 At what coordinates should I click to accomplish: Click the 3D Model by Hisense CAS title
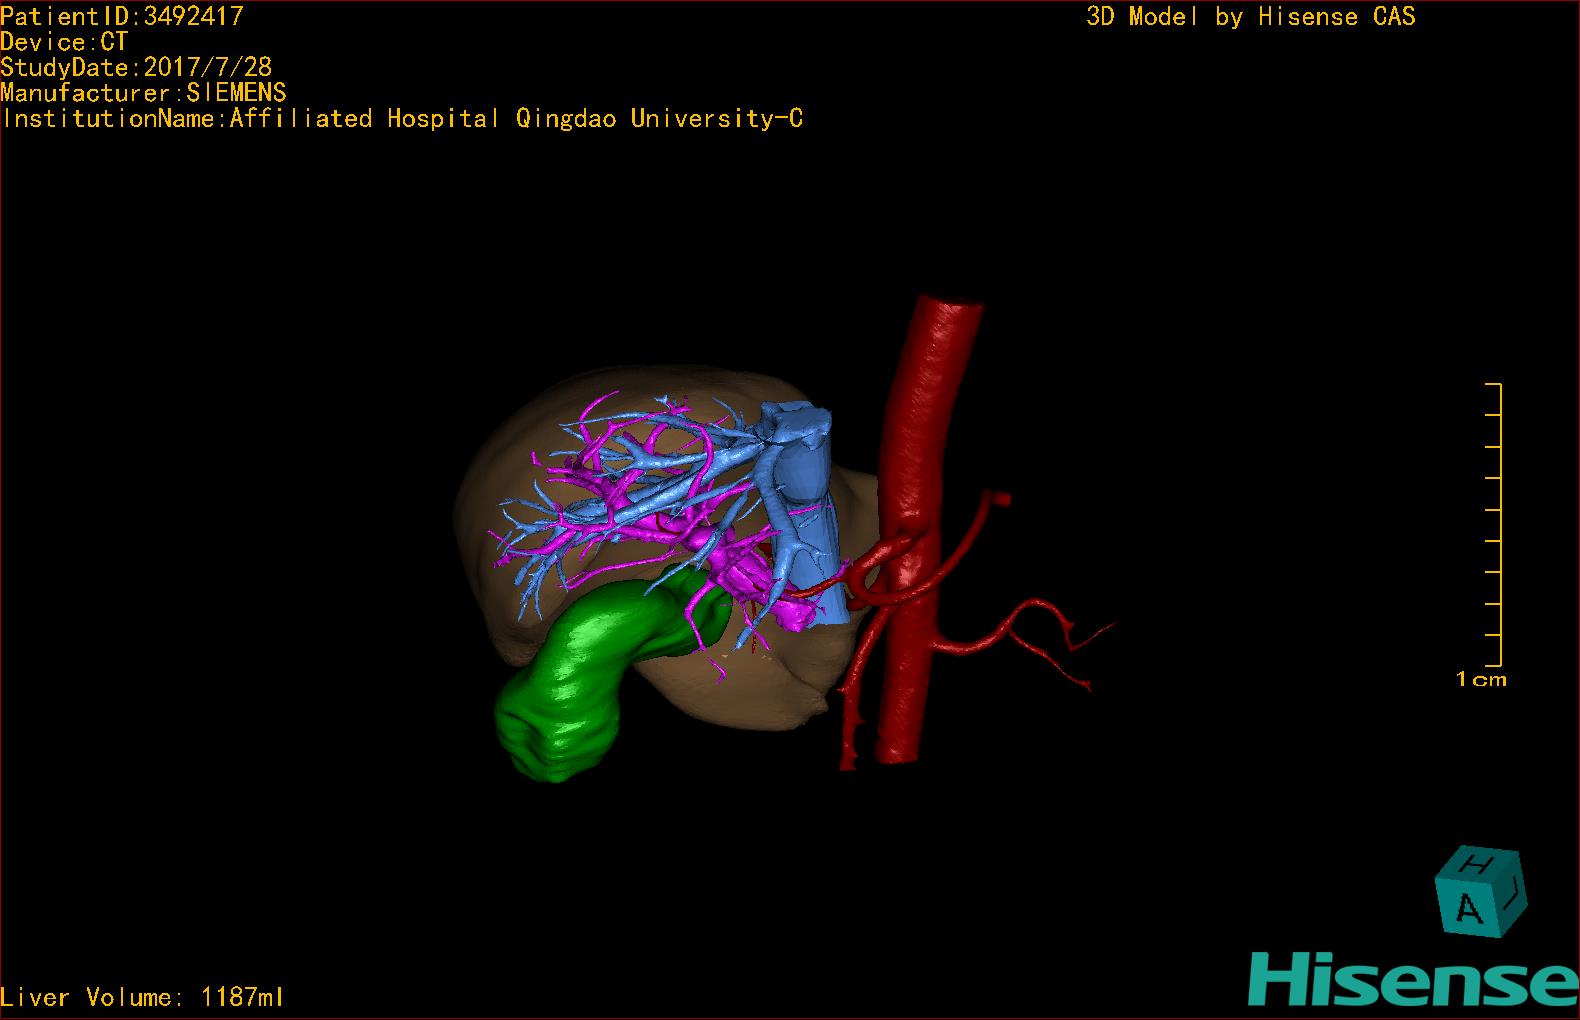tap(1250, 16)
